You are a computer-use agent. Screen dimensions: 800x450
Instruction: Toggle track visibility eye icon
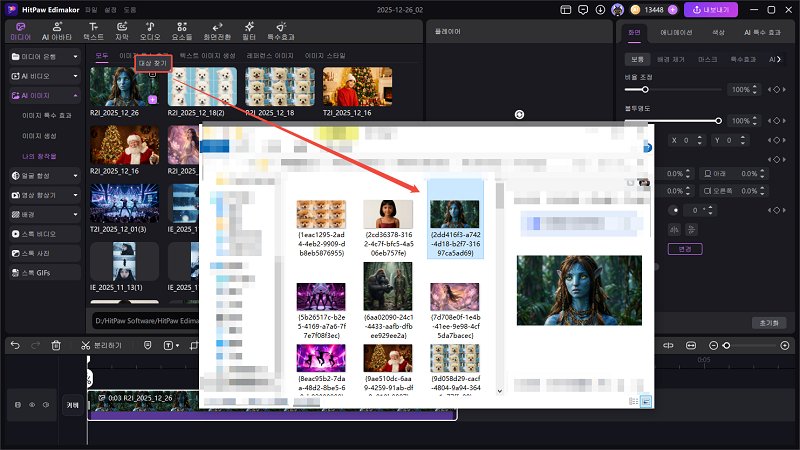31,405
